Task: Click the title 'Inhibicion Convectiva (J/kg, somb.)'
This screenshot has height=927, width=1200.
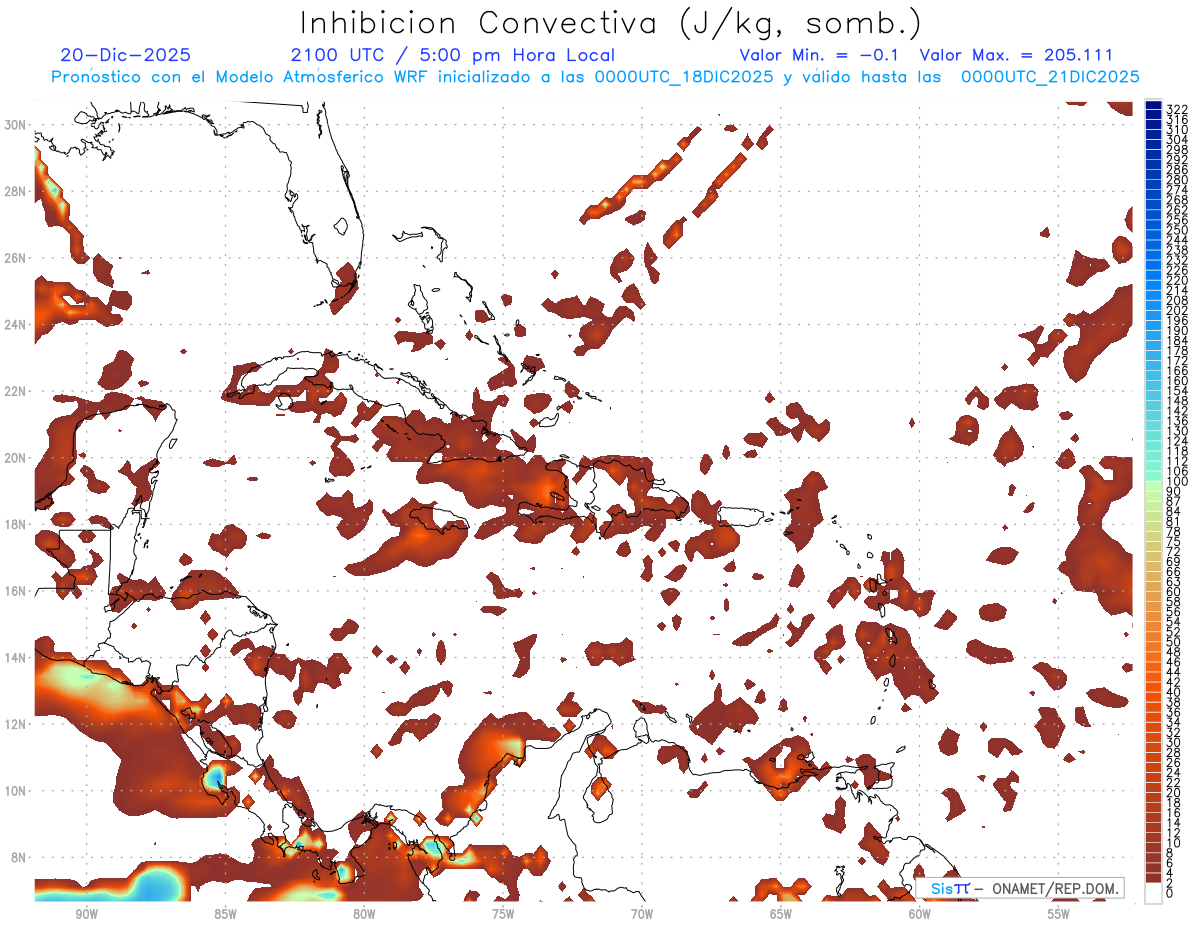Action: coord(610,23)
